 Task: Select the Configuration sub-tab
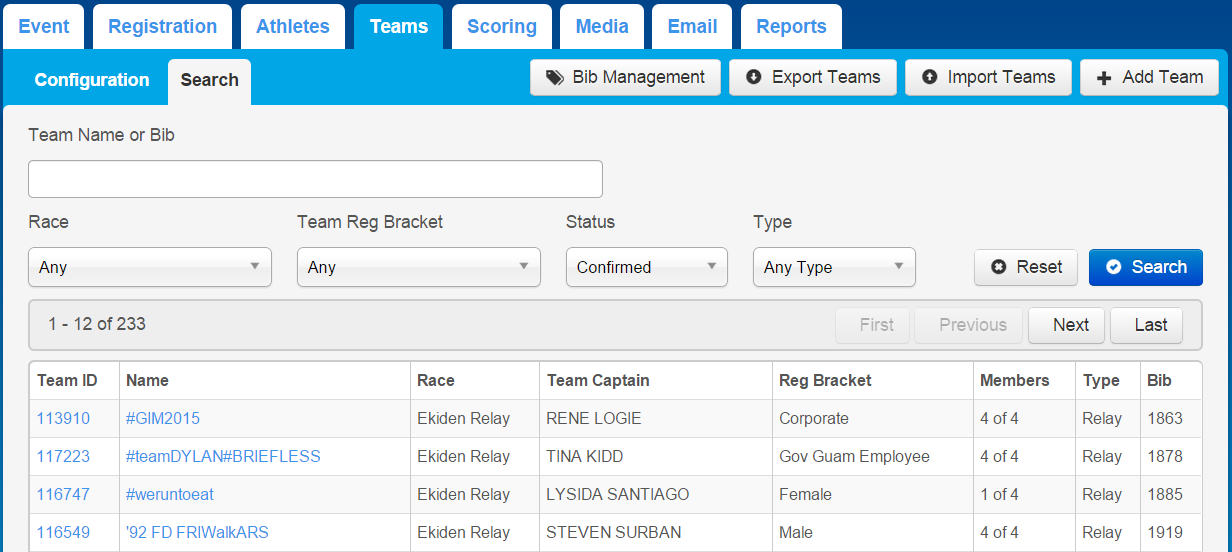[92, 80]
